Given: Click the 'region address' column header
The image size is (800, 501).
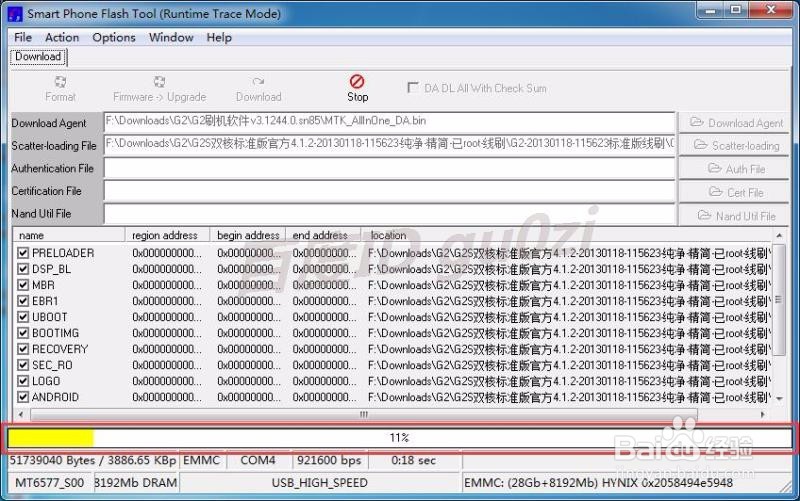Looking at the screenshot, I should [168, 235].
